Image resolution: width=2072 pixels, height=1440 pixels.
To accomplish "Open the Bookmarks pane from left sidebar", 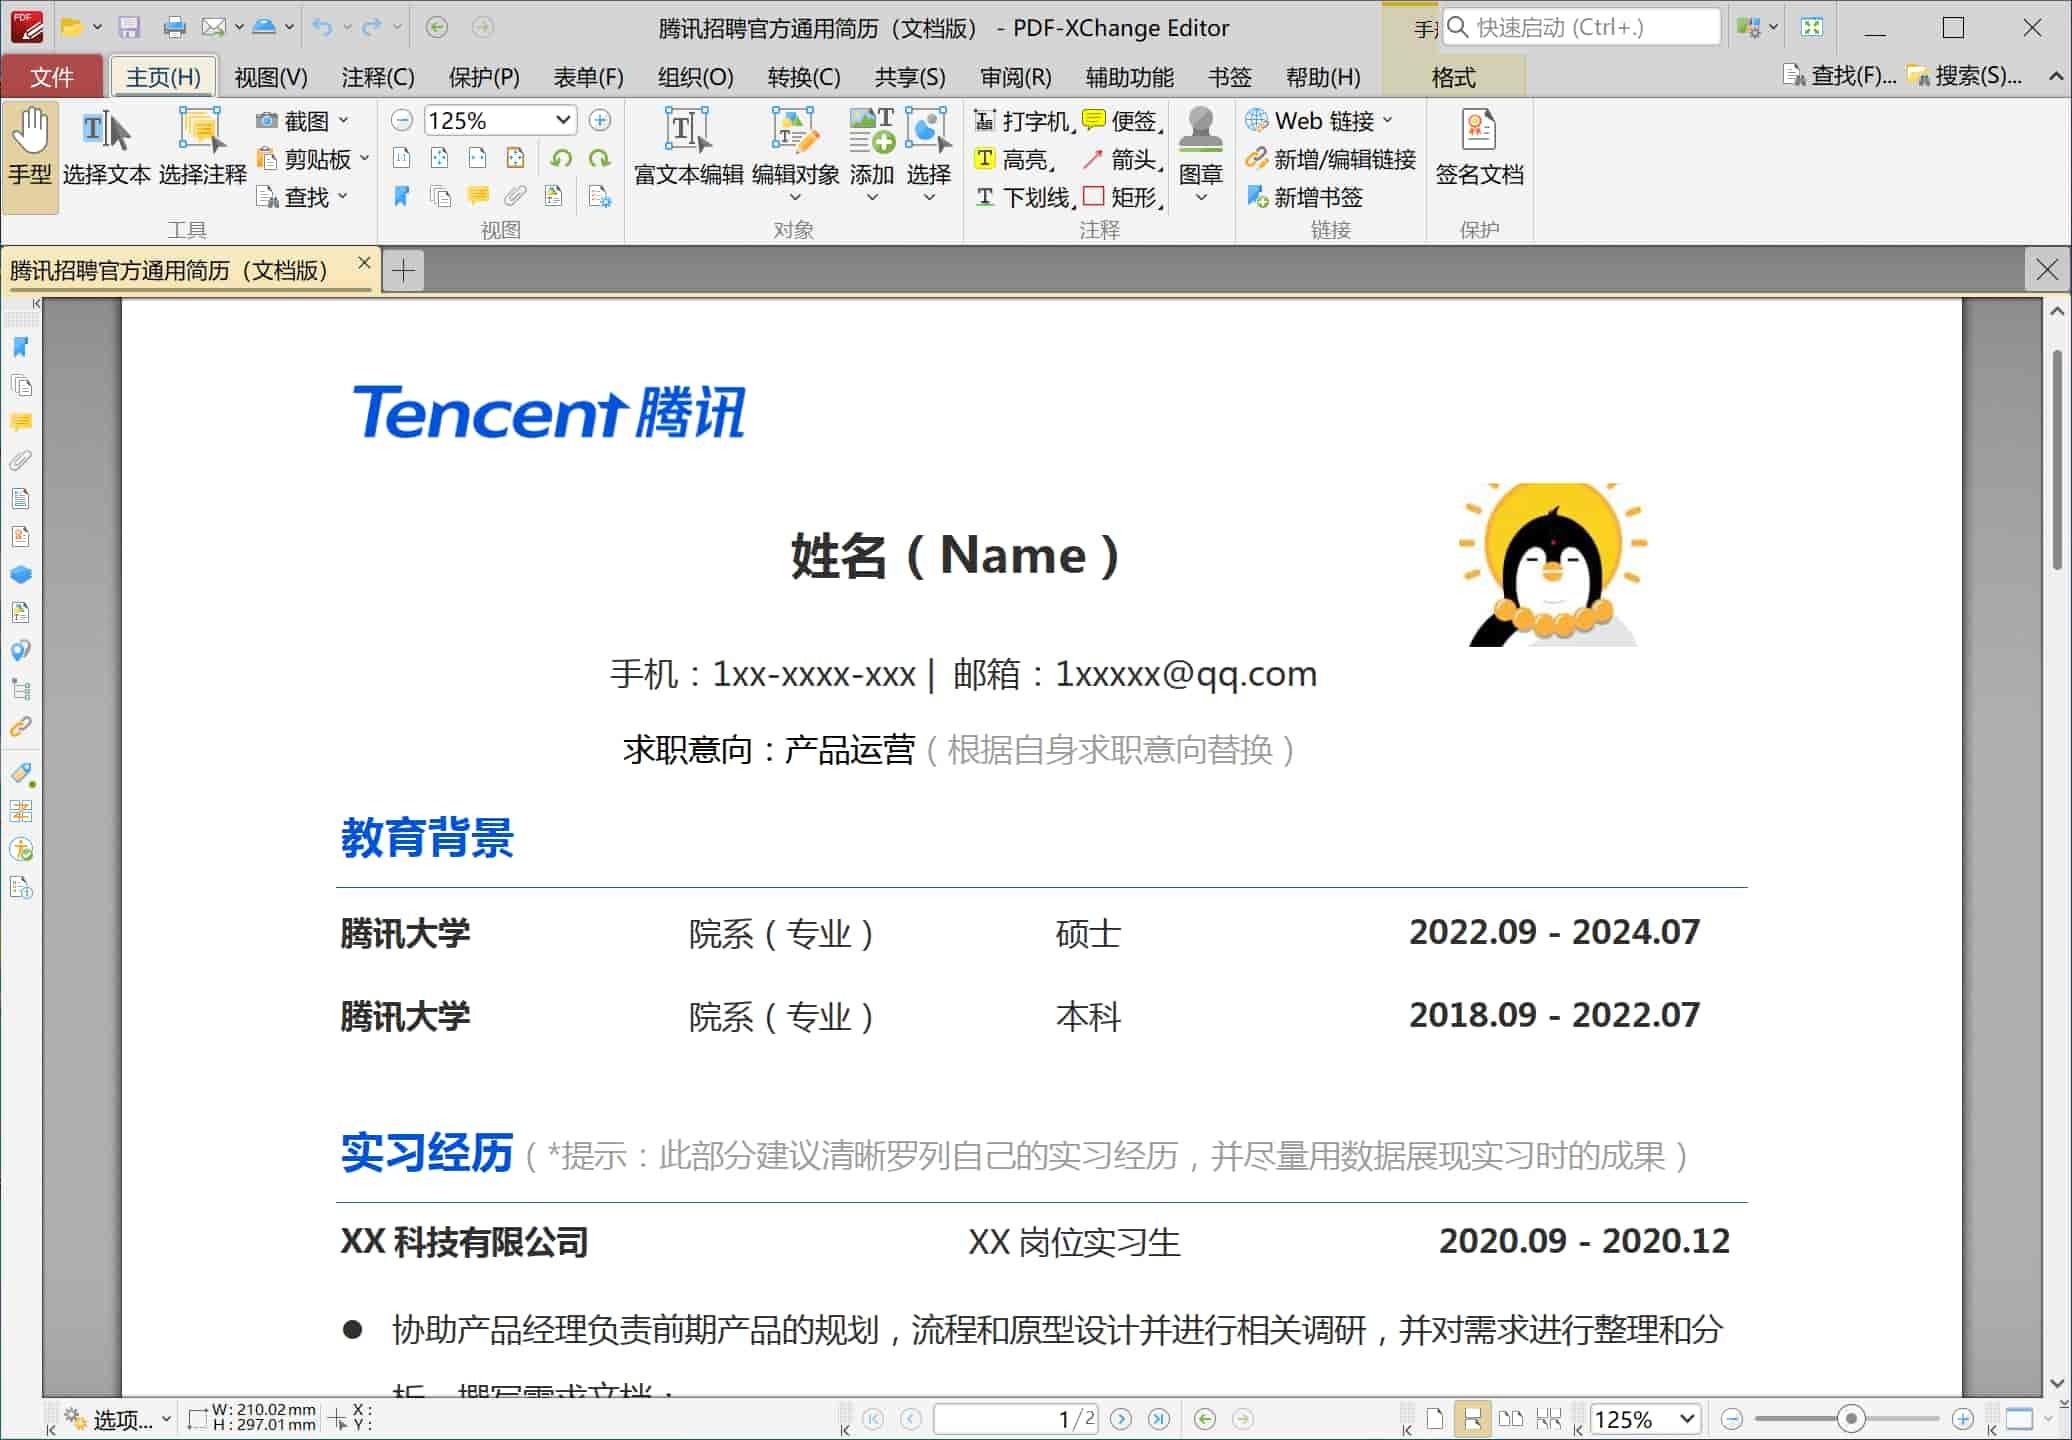I will (x=21, y=347).
